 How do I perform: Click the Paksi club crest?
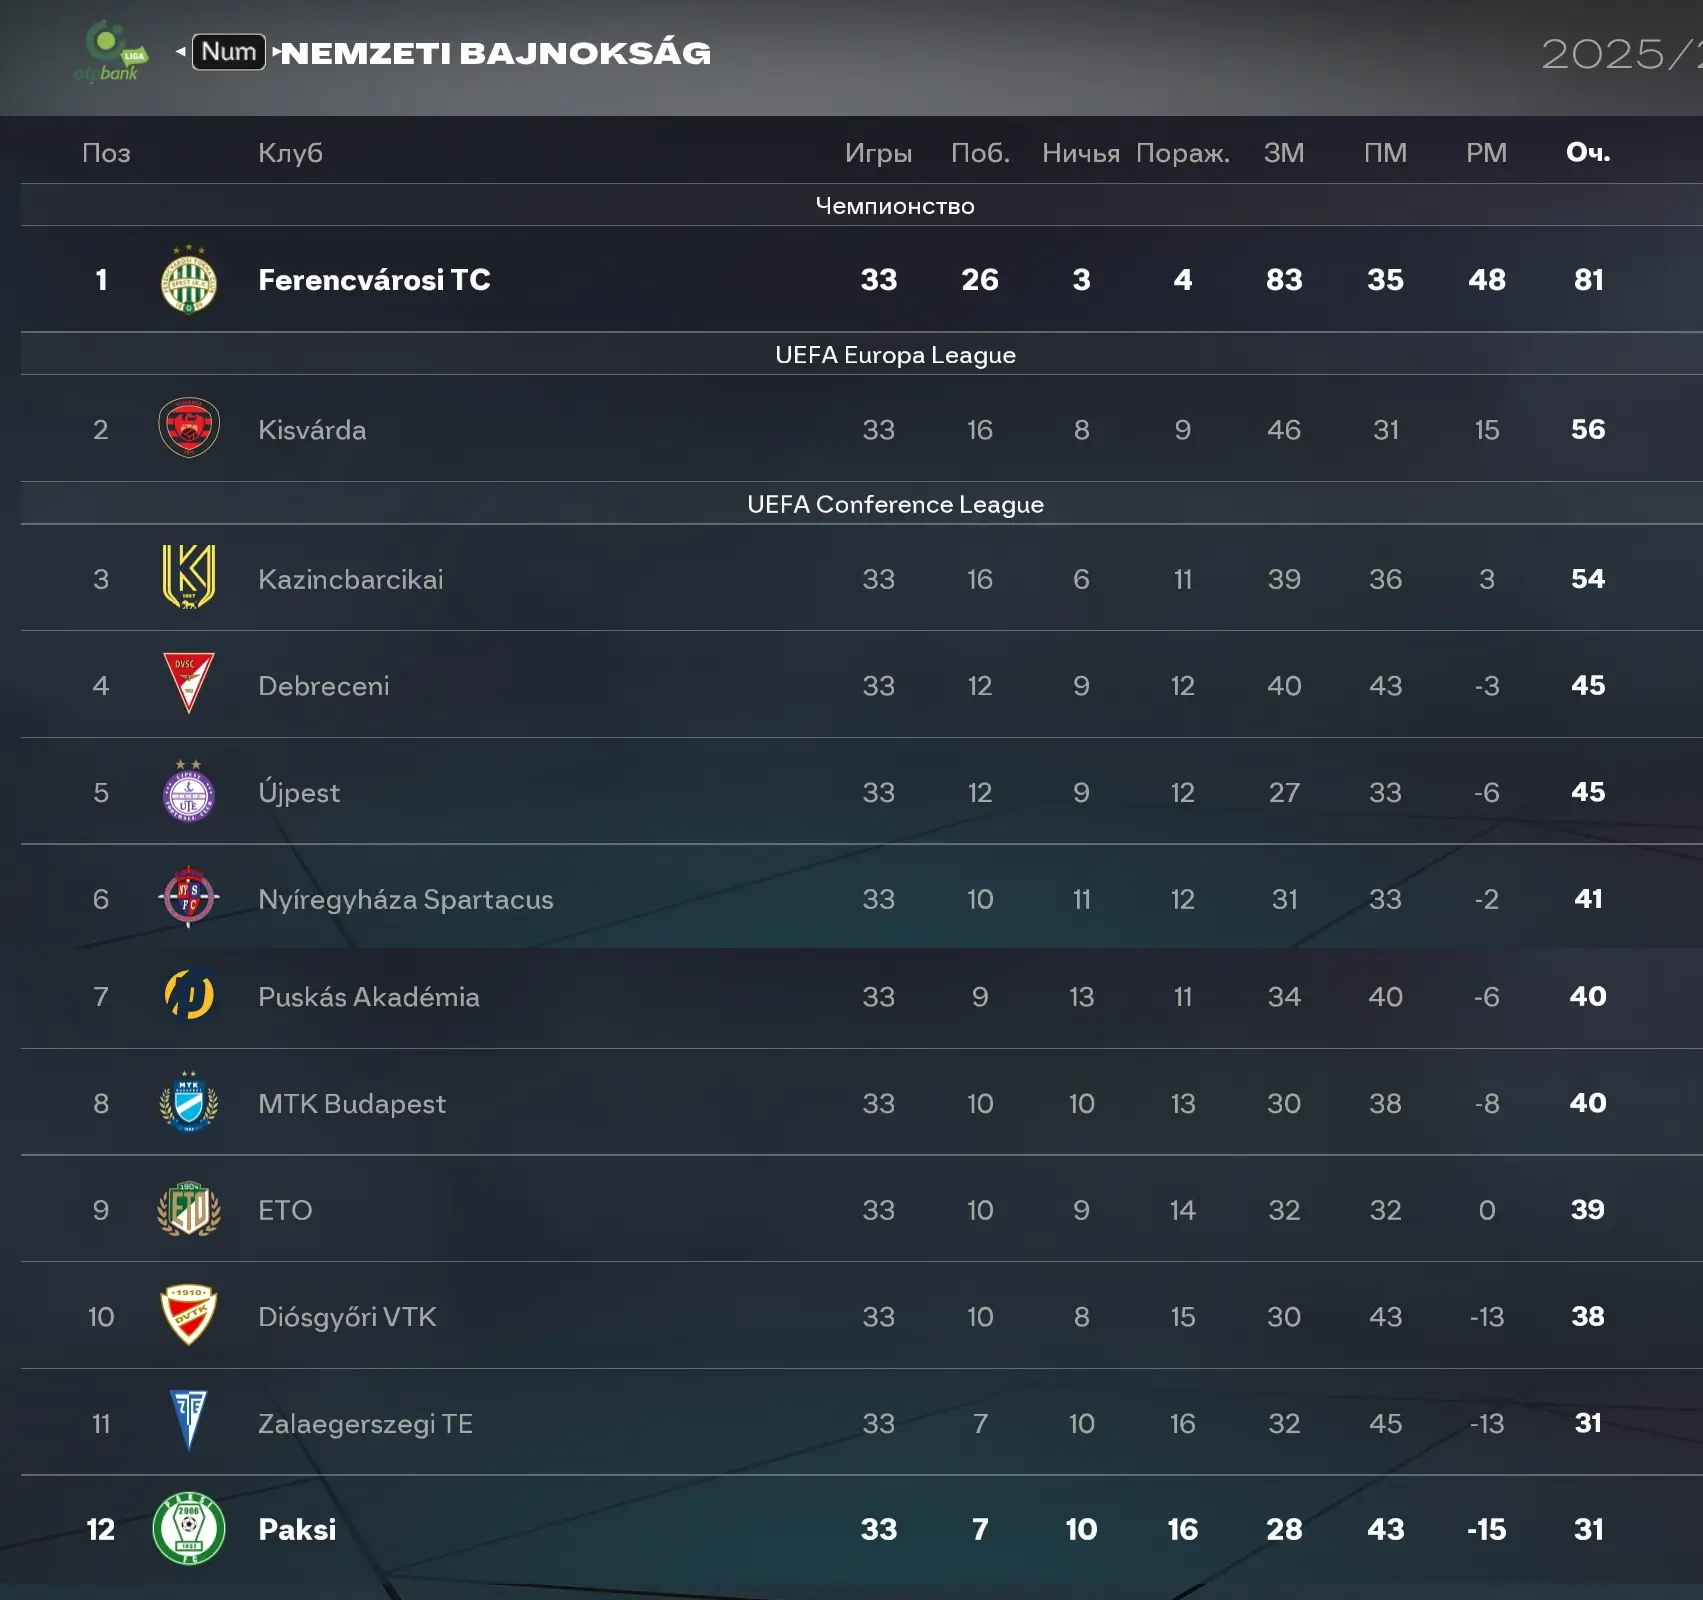click(188, 1528)
